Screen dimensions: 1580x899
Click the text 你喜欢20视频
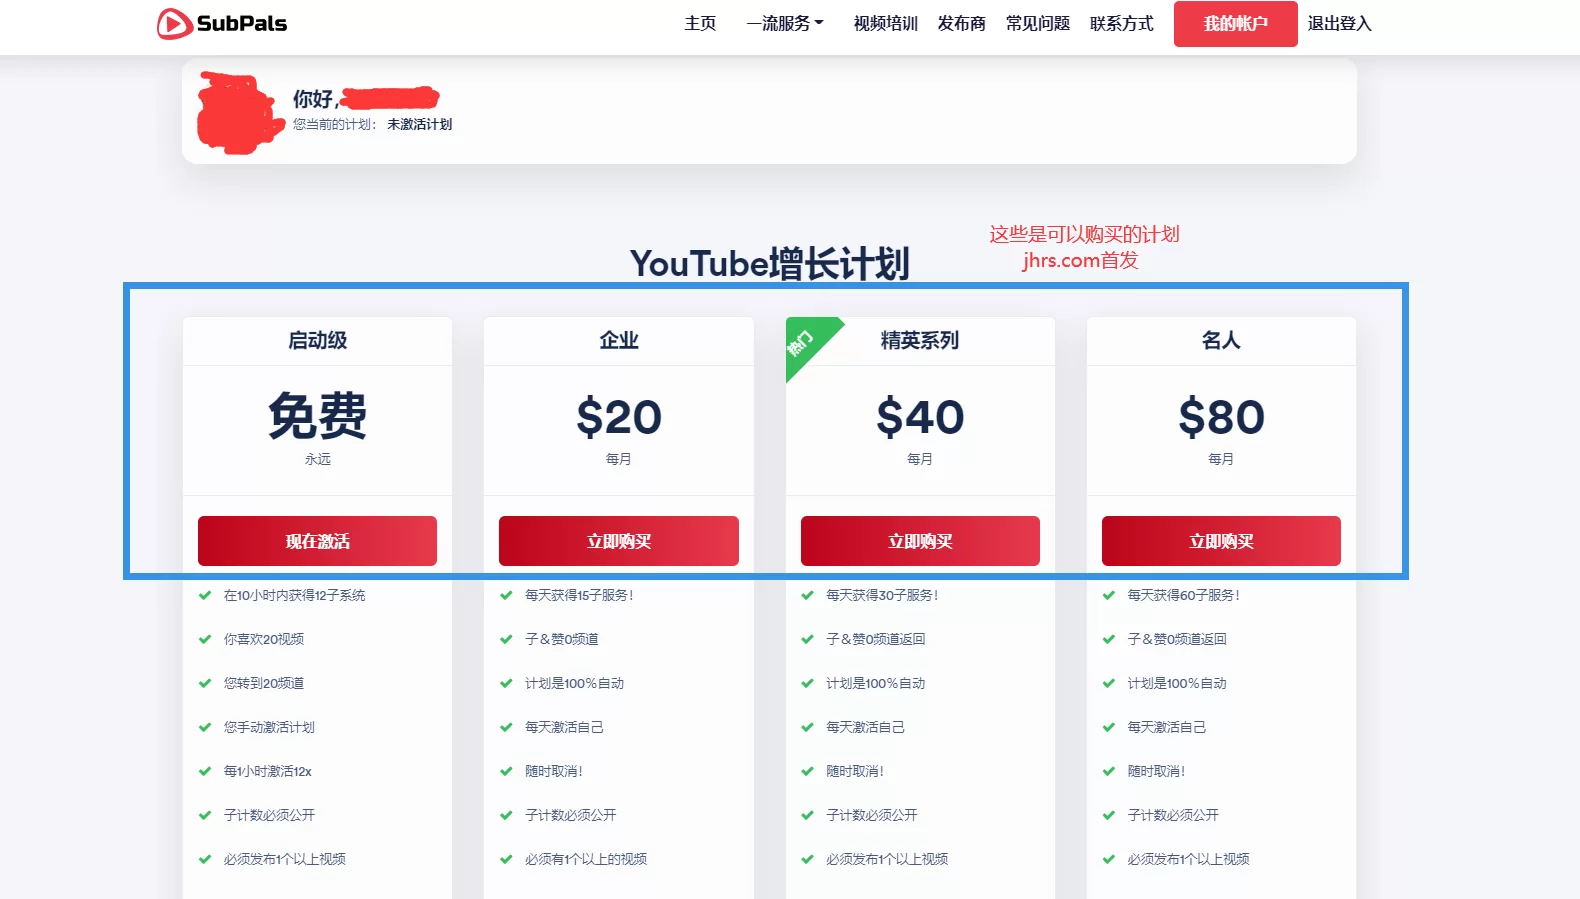[264, 639]
